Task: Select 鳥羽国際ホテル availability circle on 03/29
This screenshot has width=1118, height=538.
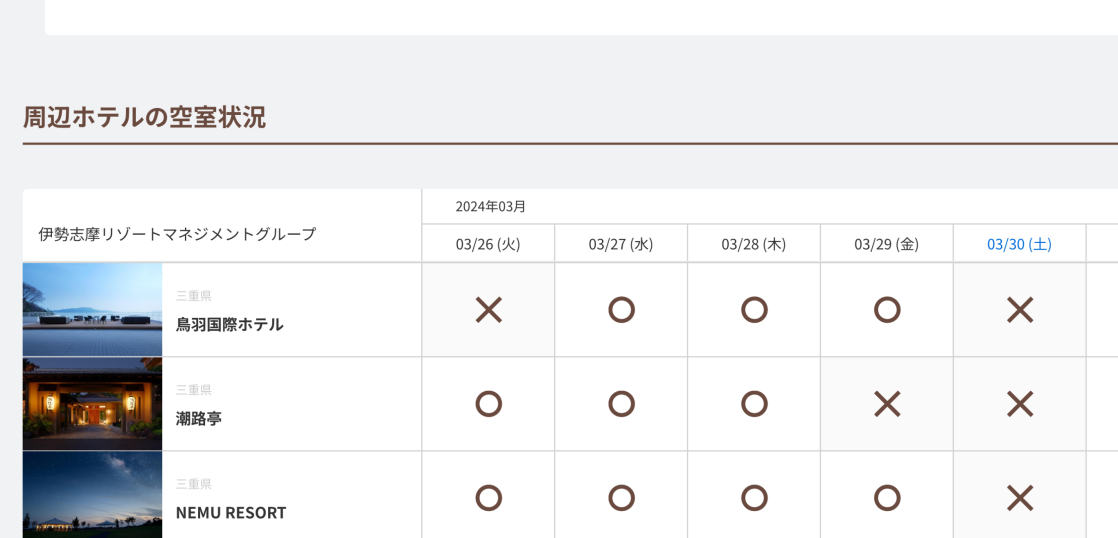Action: pos(887,310)
